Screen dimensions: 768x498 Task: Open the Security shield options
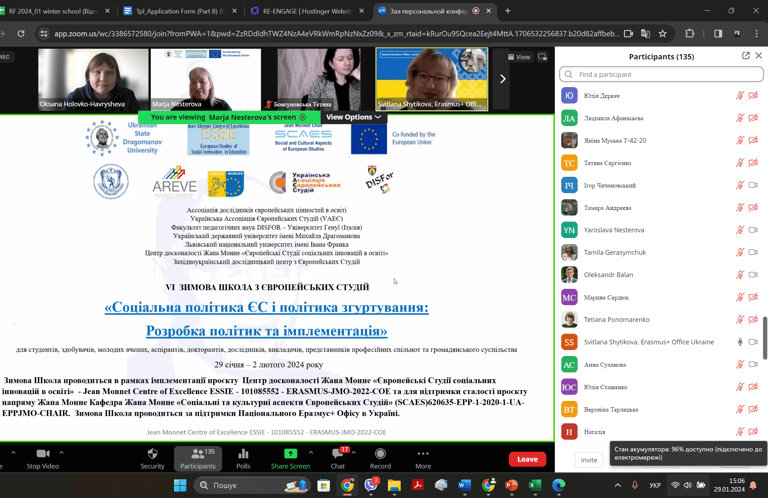click(x=152, y=459)
